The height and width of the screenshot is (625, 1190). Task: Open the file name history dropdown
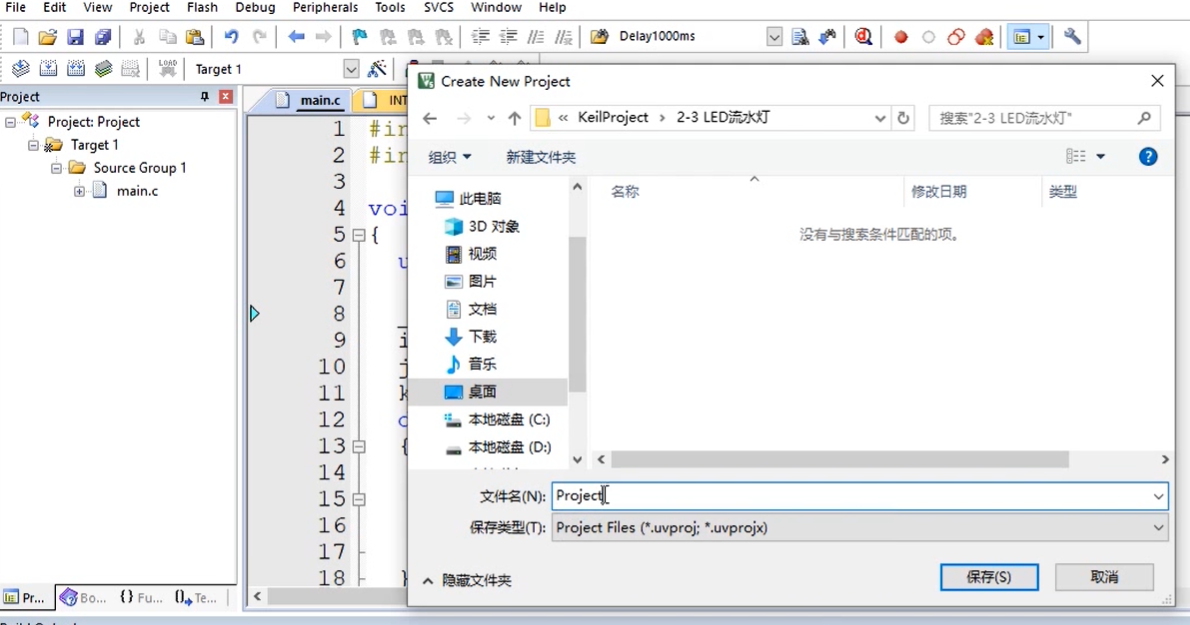(1158, 496)
